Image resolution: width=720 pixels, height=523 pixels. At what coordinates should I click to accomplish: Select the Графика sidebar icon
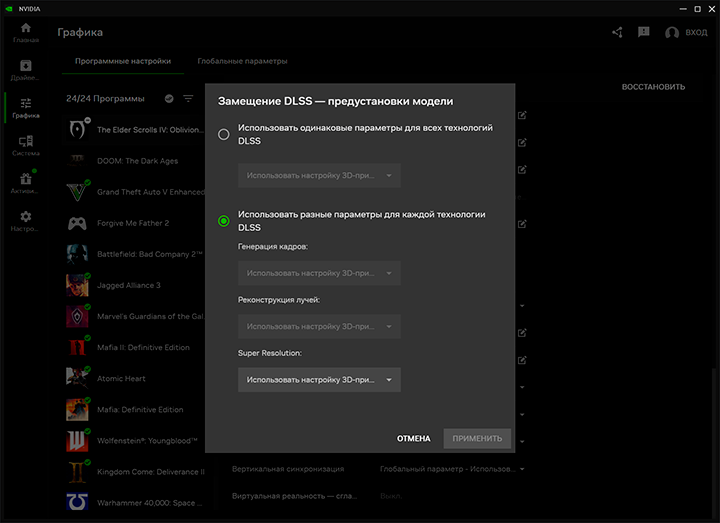point(26,103)
